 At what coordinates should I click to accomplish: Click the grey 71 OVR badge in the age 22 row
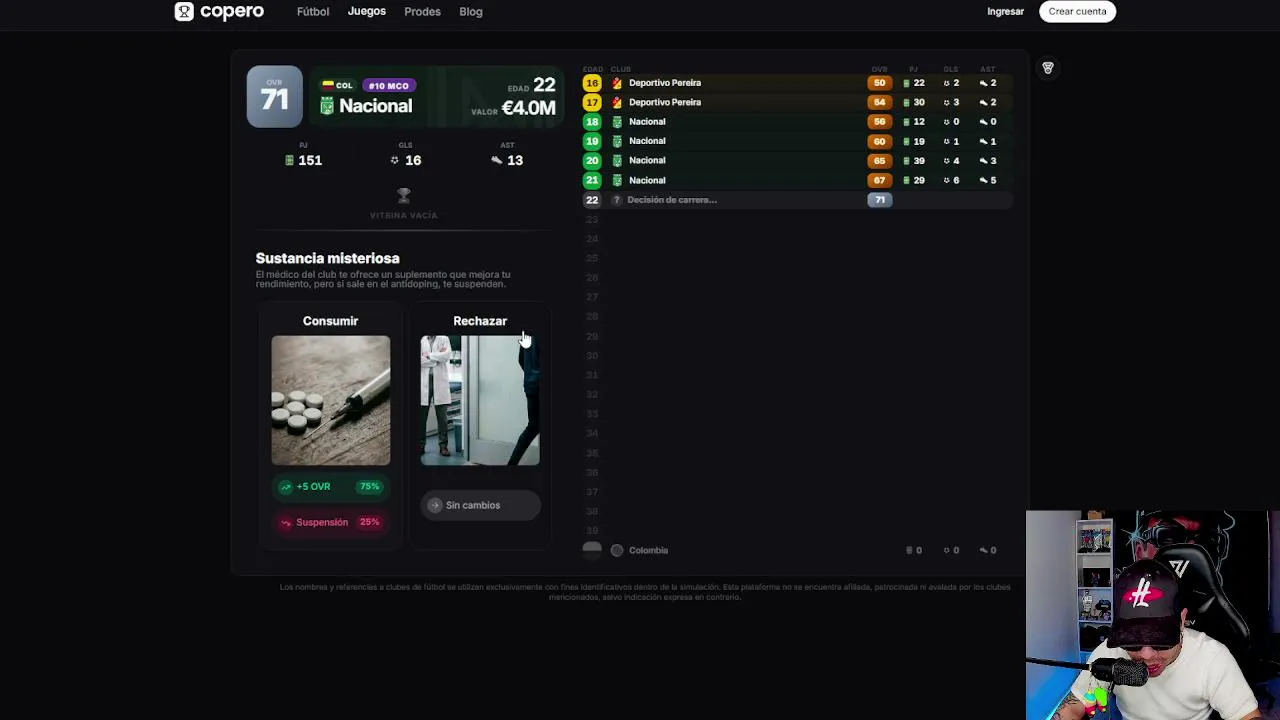tap(880, 200)
